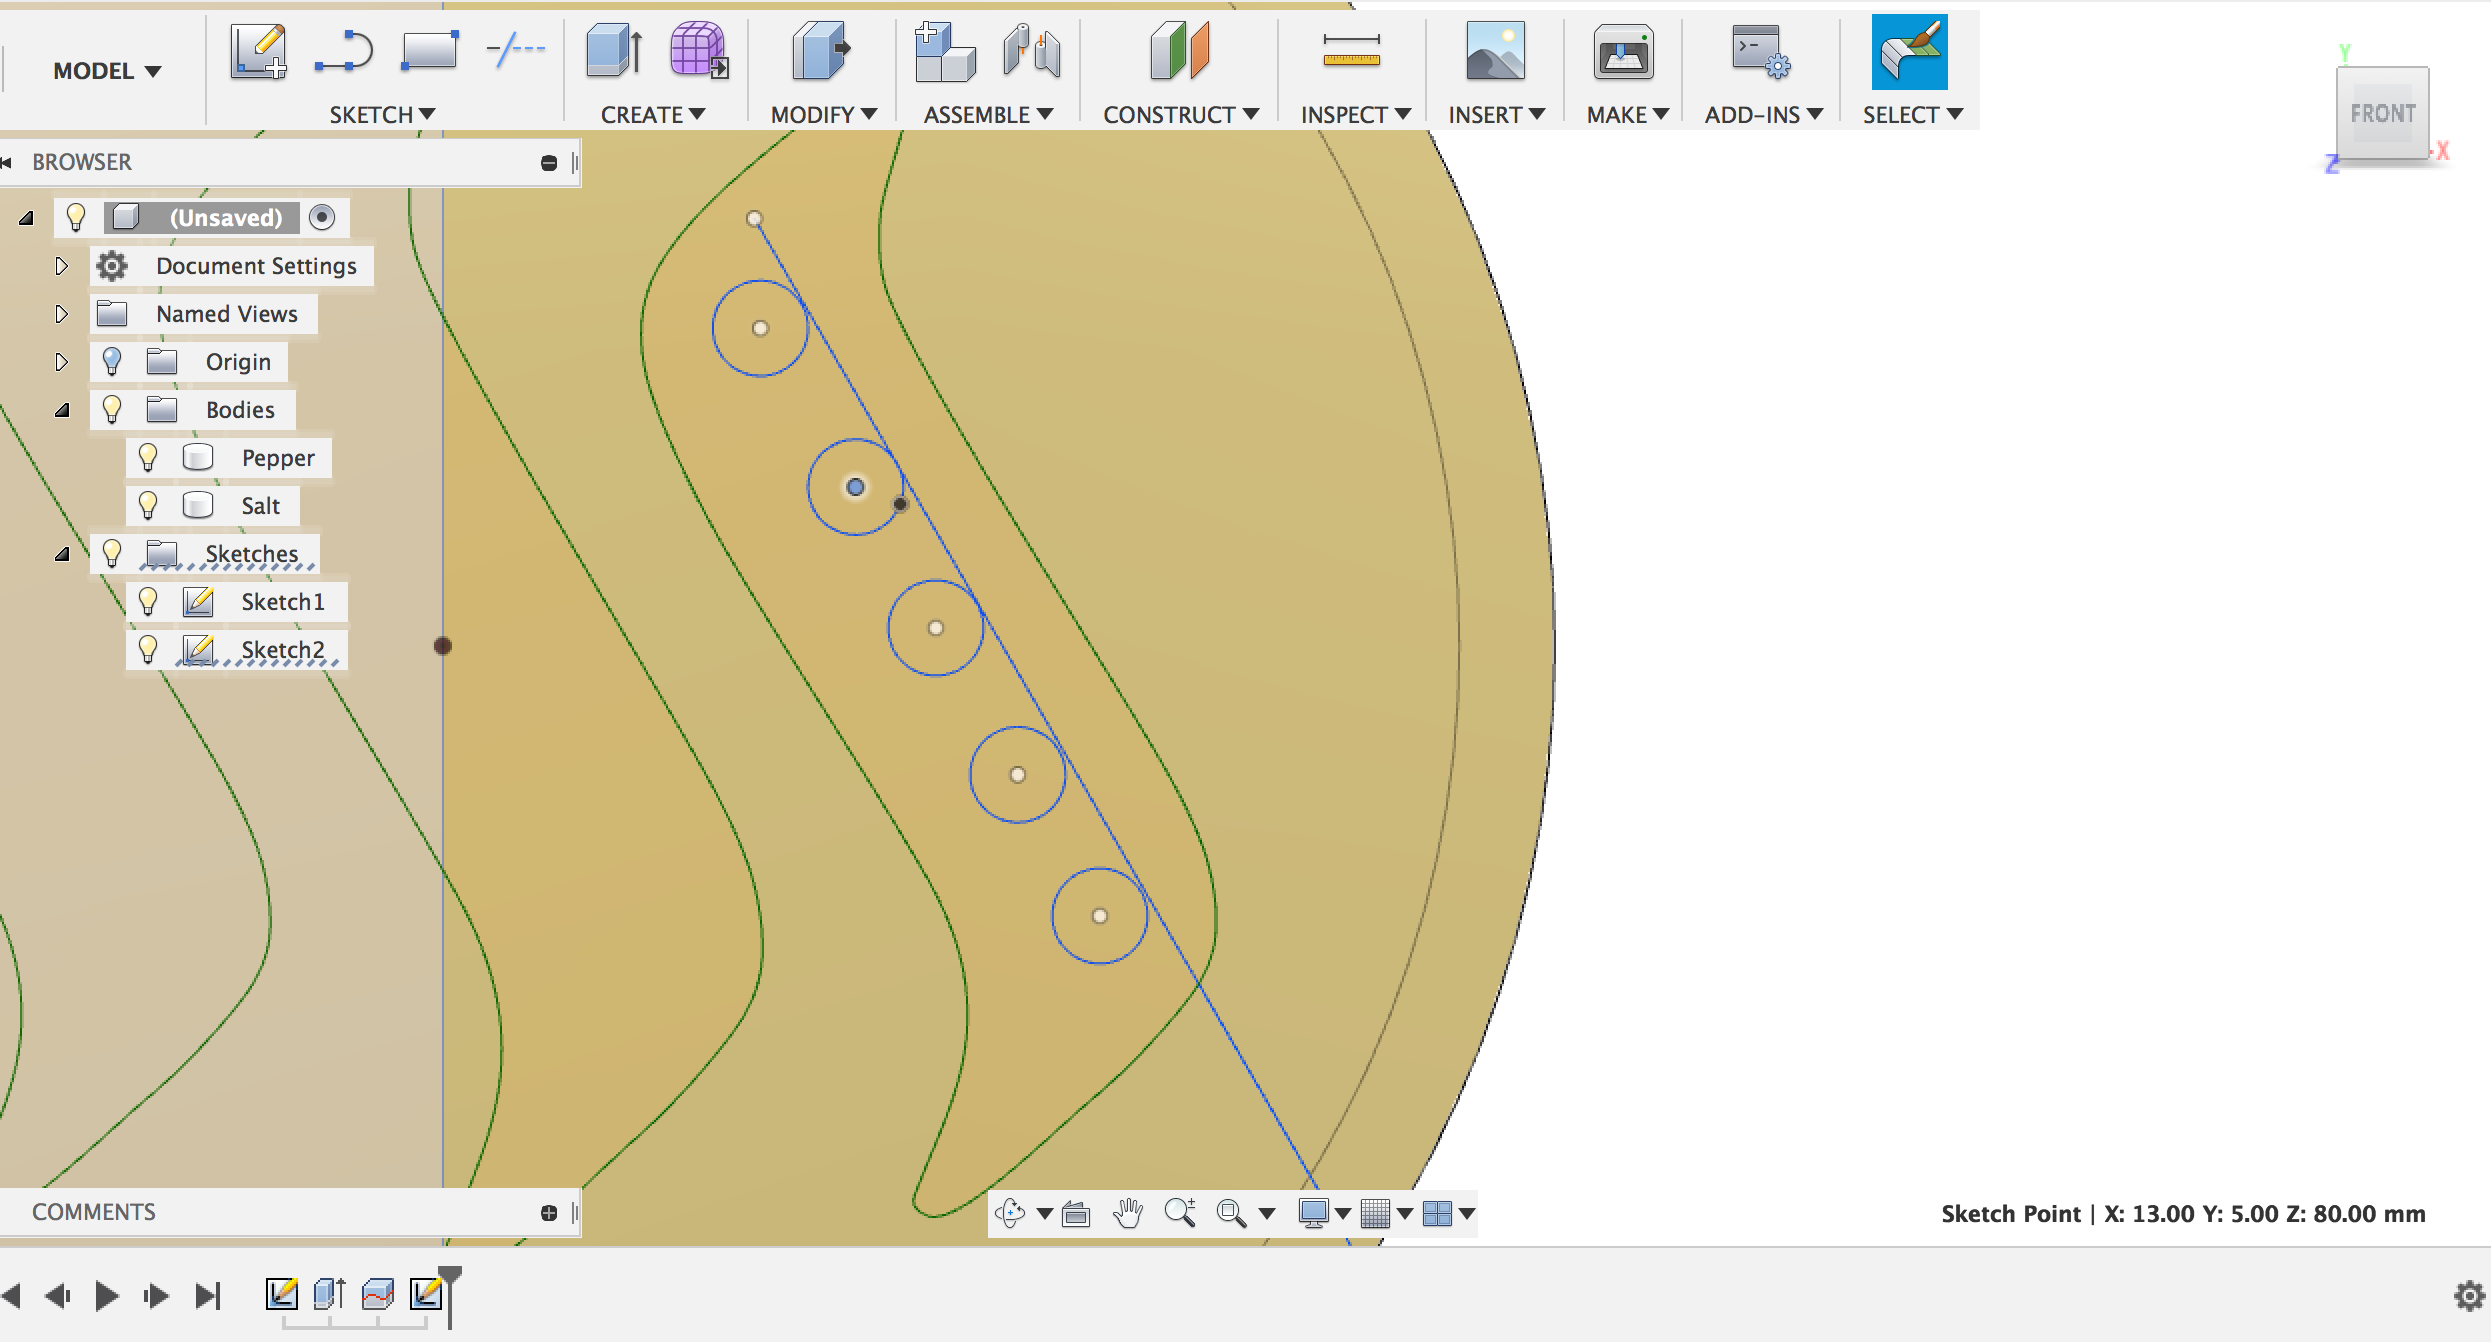Viewport: 2491px width, 1342px height.
Task: Open the MODEL workspace dropdown
Action: click(x=107, y=71)
